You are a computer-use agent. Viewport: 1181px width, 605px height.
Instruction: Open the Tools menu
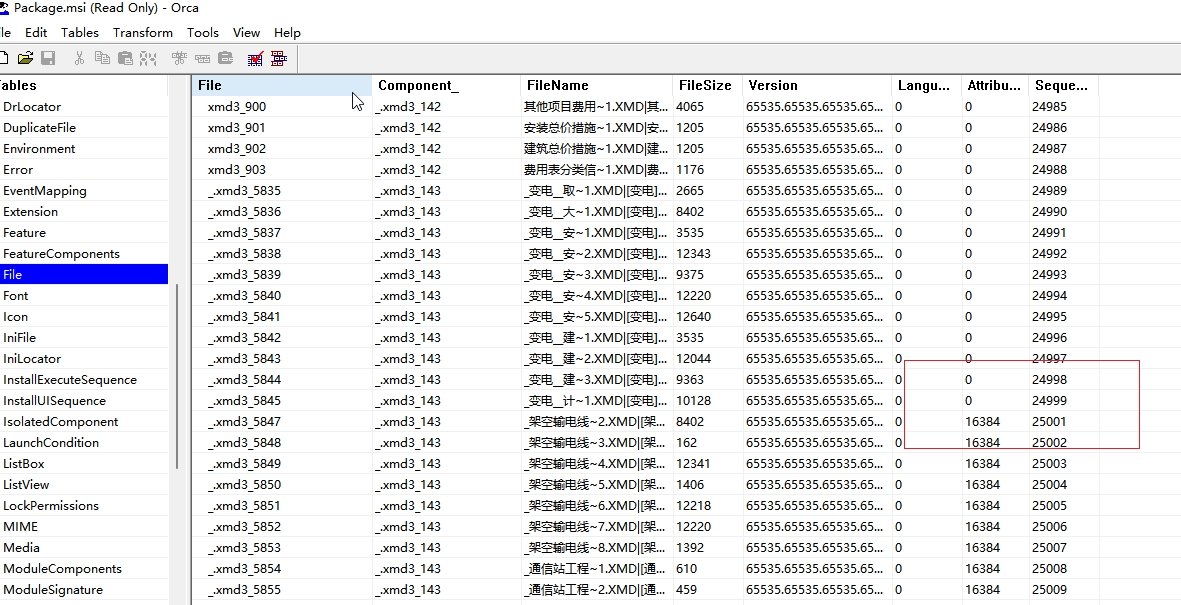tap(203, 32)
